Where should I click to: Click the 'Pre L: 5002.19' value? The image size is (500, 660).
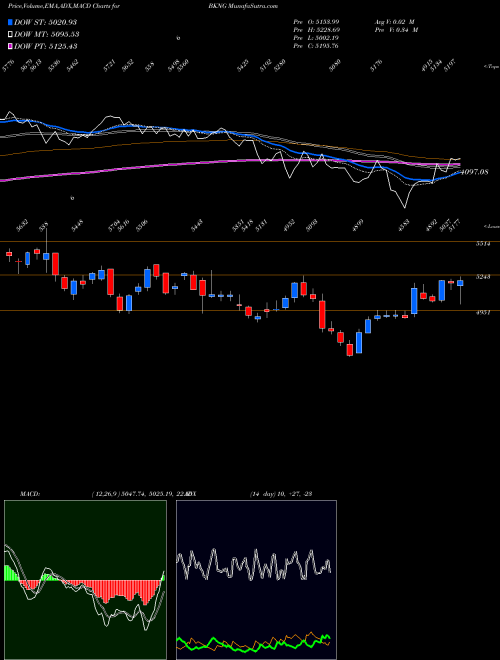(316, 38)
